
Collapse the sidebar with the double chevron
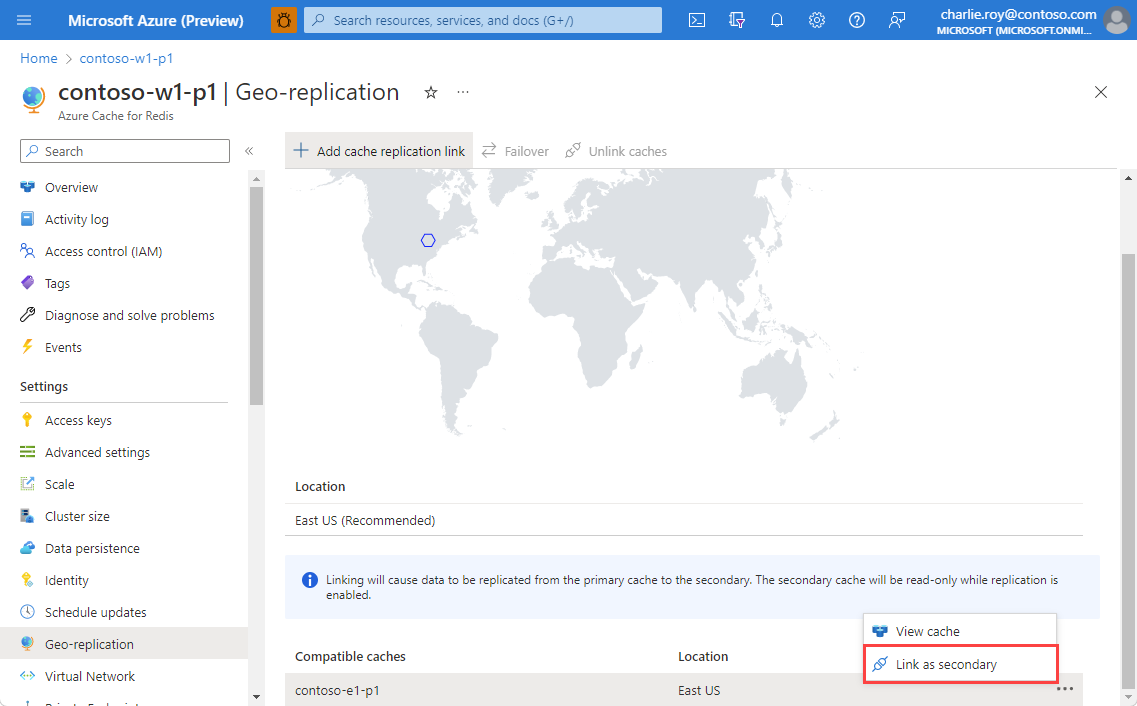point(249,150)
